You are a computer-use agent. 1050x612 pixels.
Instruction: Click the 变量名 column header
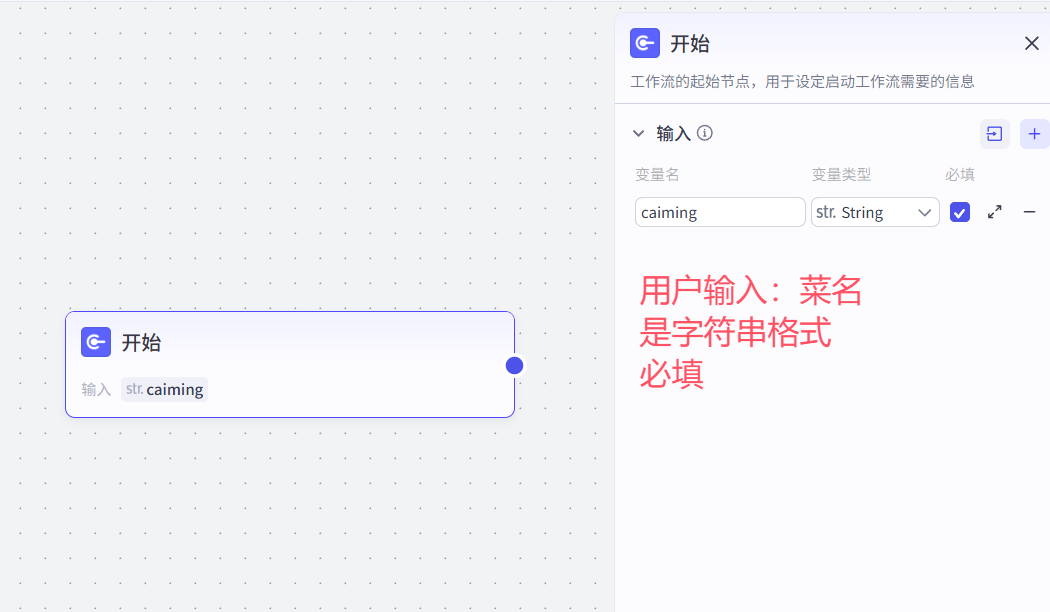click(x=657, y=175)
